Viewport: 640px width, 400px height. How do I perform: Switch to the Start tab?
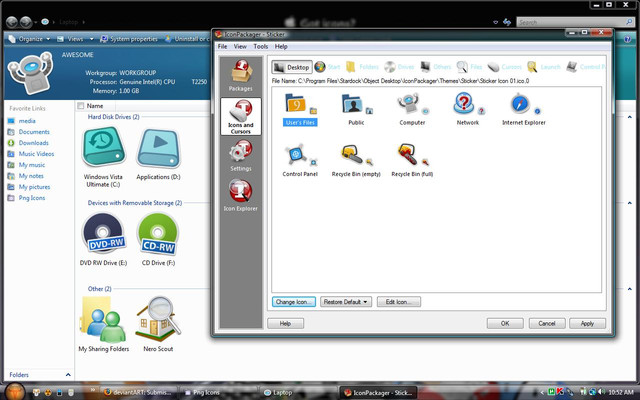pos(327,67)
